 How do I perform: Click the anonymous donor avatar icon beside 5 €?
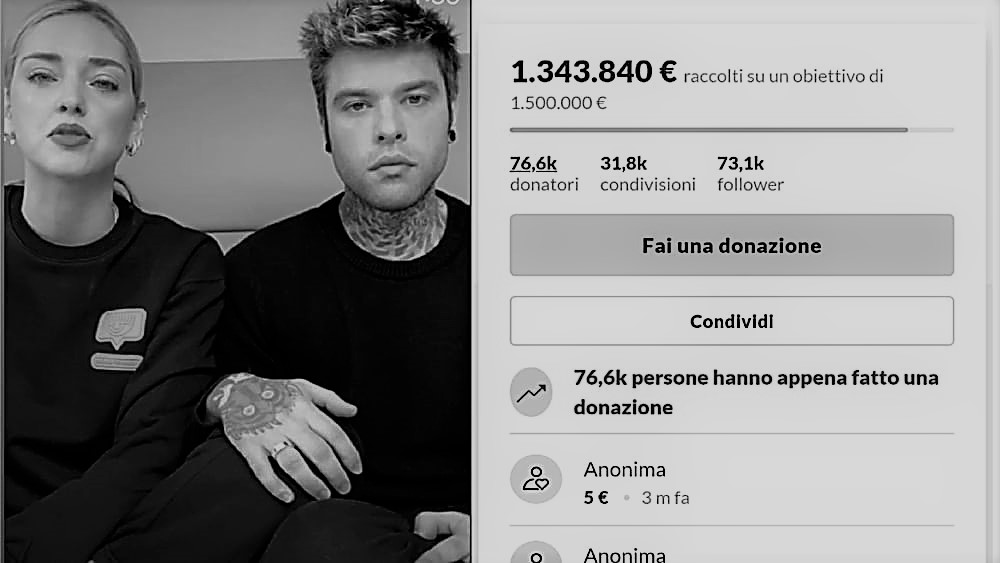point(536,479)
